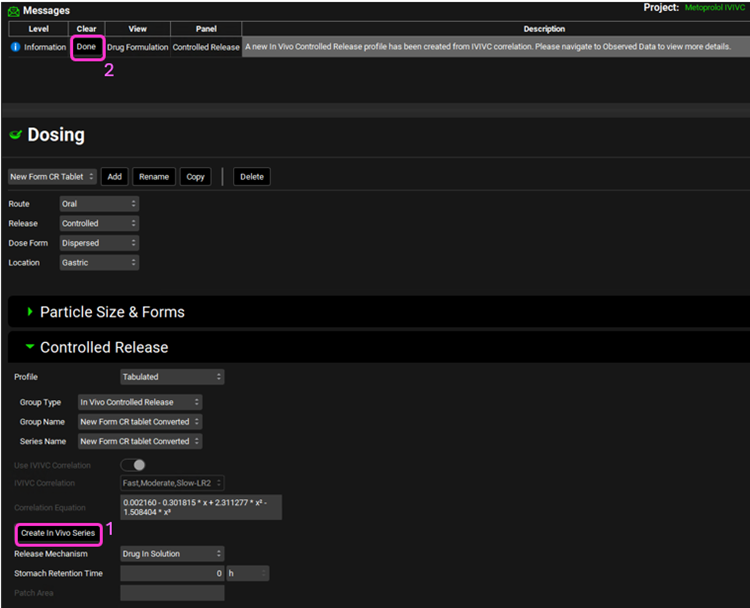The width and height of the screenshot is (750, 608).
Task: Toggle the Use IVIVC Correlation switch
Action: pyautogui.click(x=133, y=465)
